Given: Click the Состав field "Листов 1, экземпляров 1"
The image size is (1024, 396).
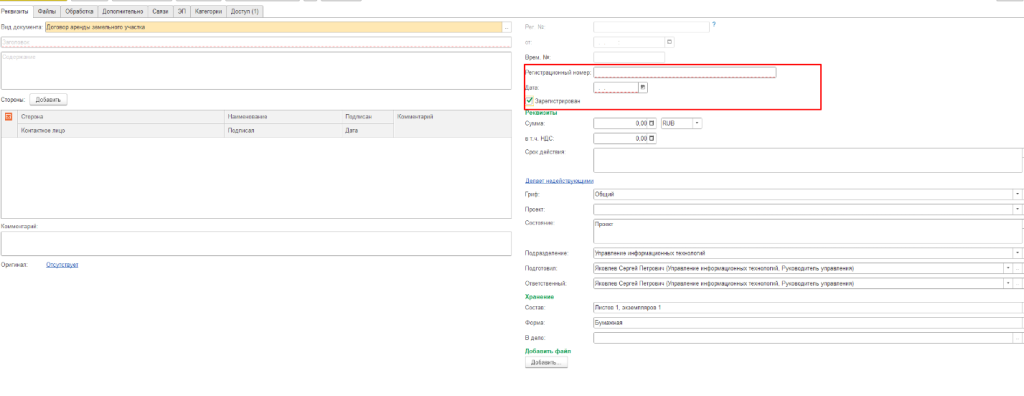Looking at the screenshot, I should pos(808,307).
